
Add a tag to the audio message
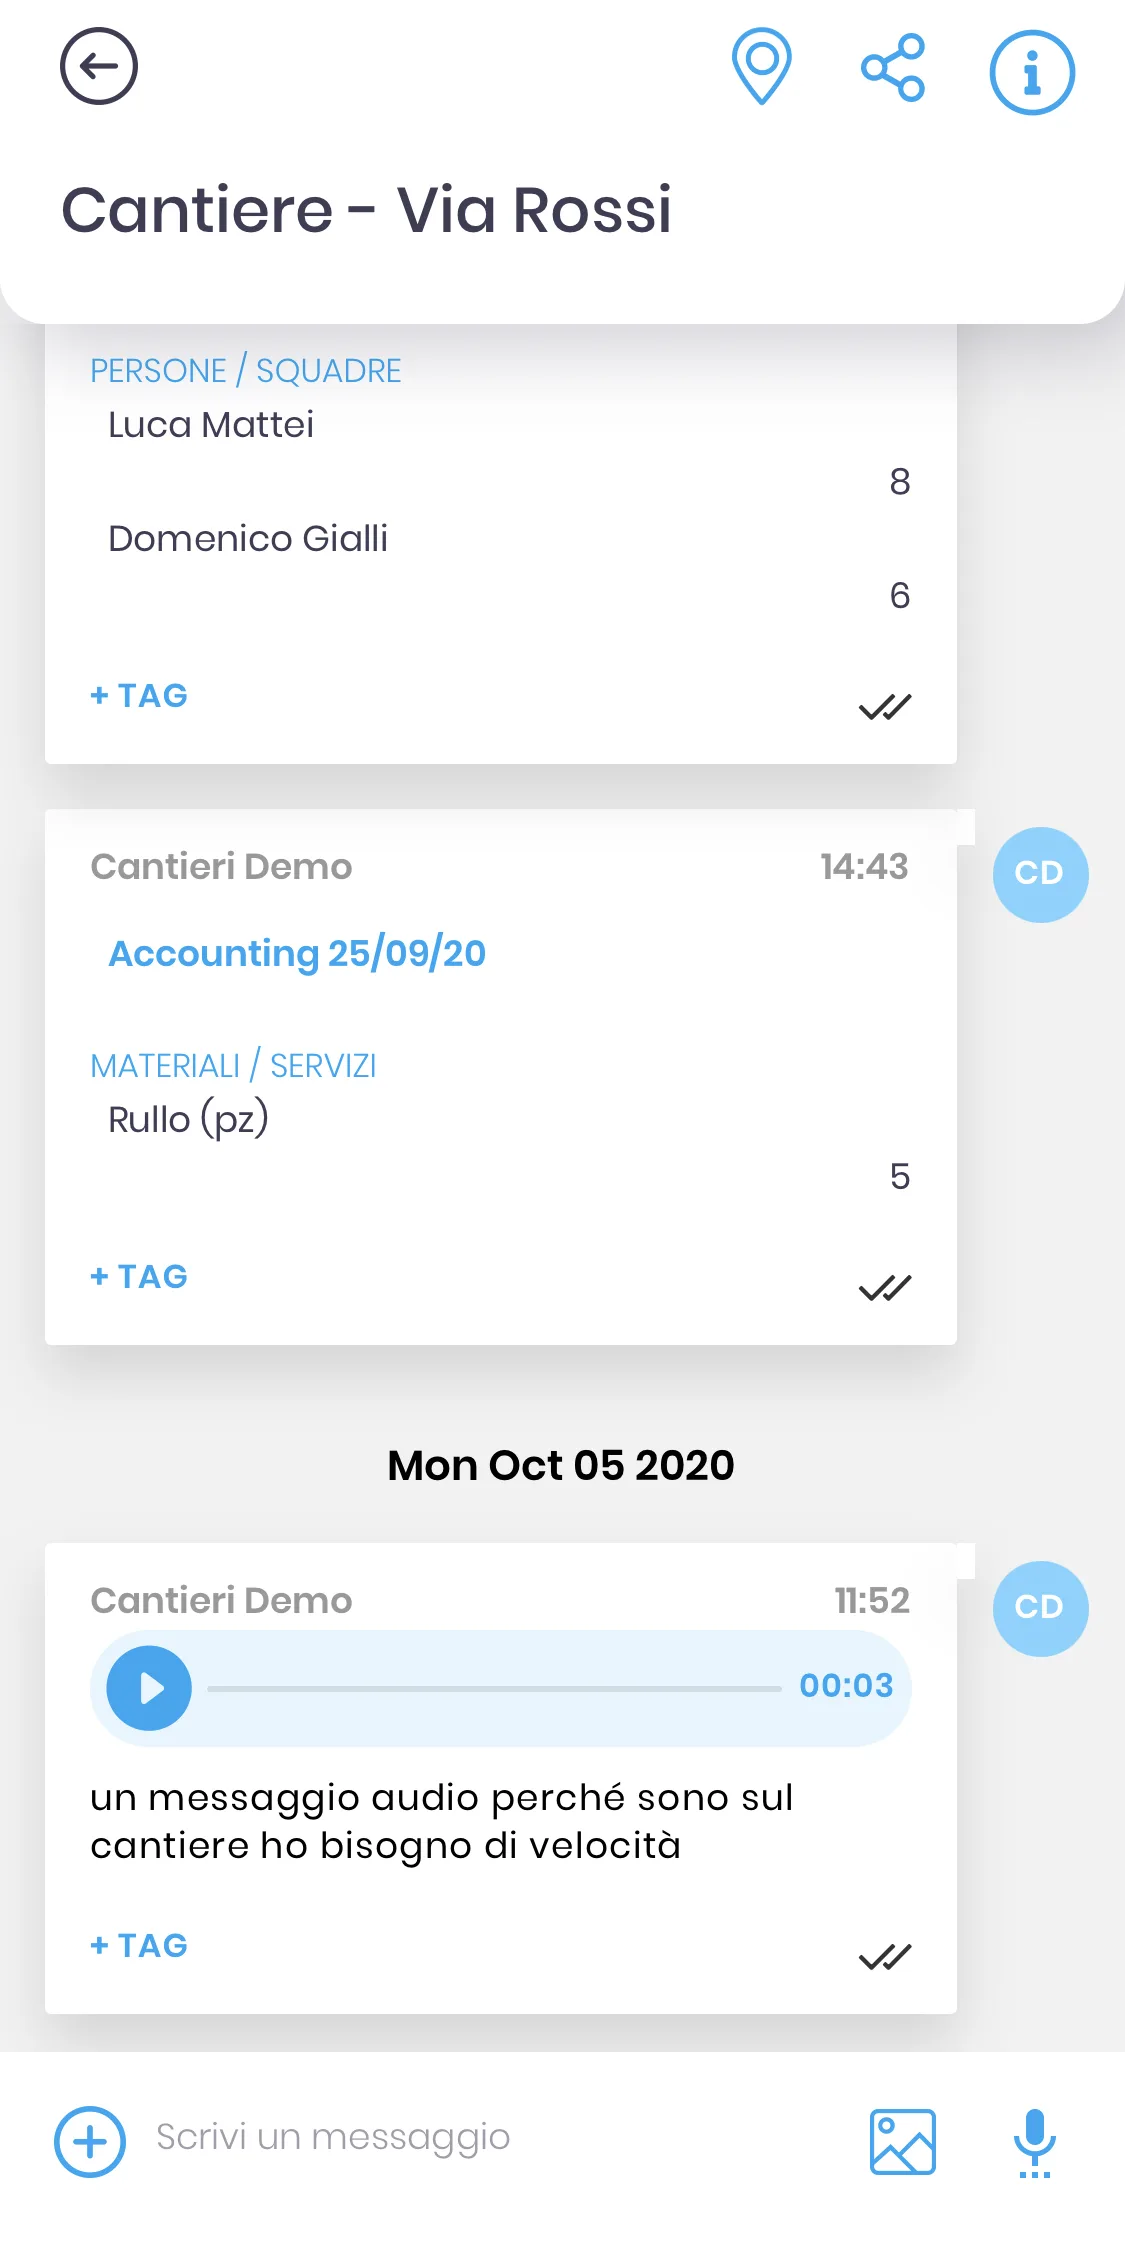[x=139, y=1945]
